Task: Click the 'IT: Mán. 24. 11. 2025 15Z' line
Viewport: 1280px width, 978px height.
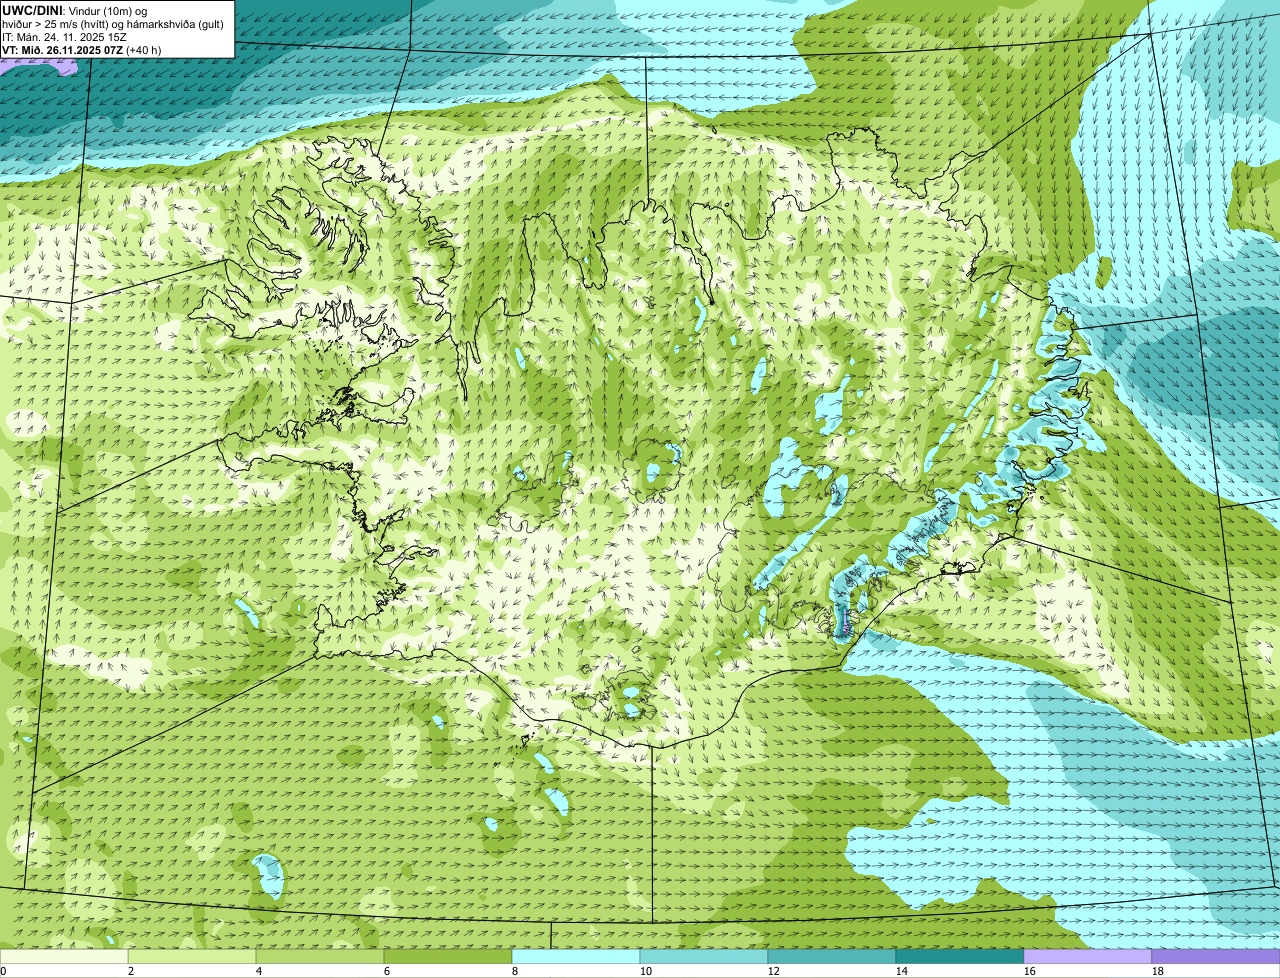Action: [65, 36]
